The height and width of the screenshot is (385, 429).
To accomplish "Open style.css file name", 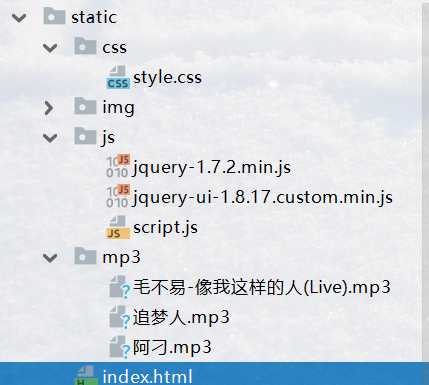I will coord(167,78).
